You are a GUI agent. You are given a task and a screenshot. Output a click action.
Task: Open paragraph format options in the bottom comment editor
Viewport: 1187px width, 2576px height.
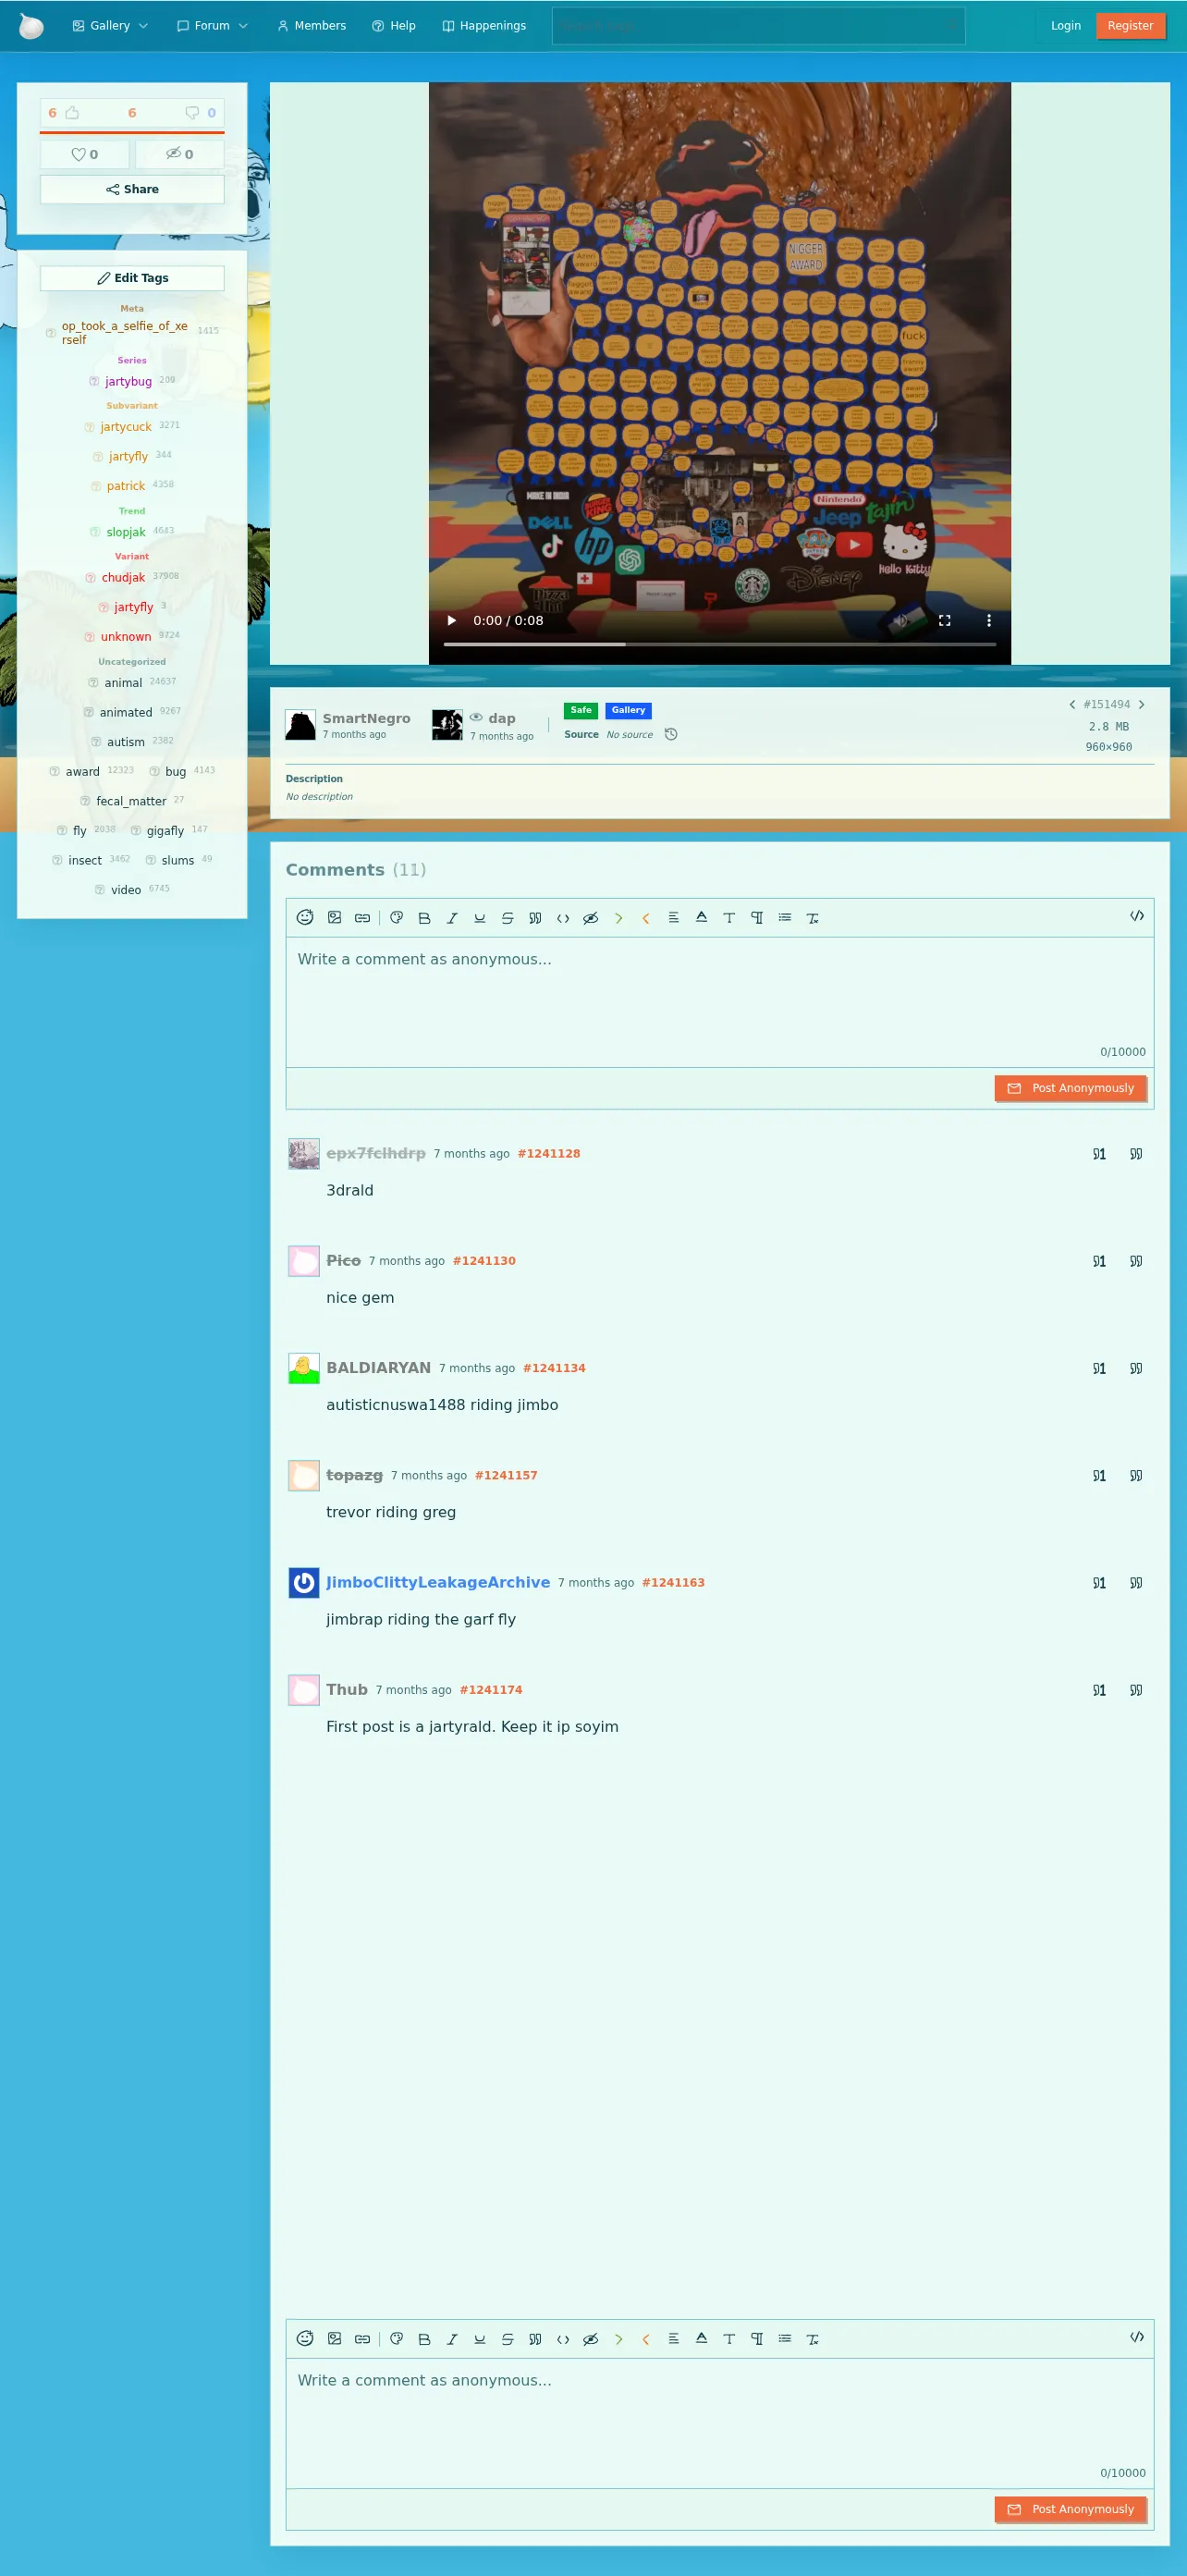tap(757, 2339)
